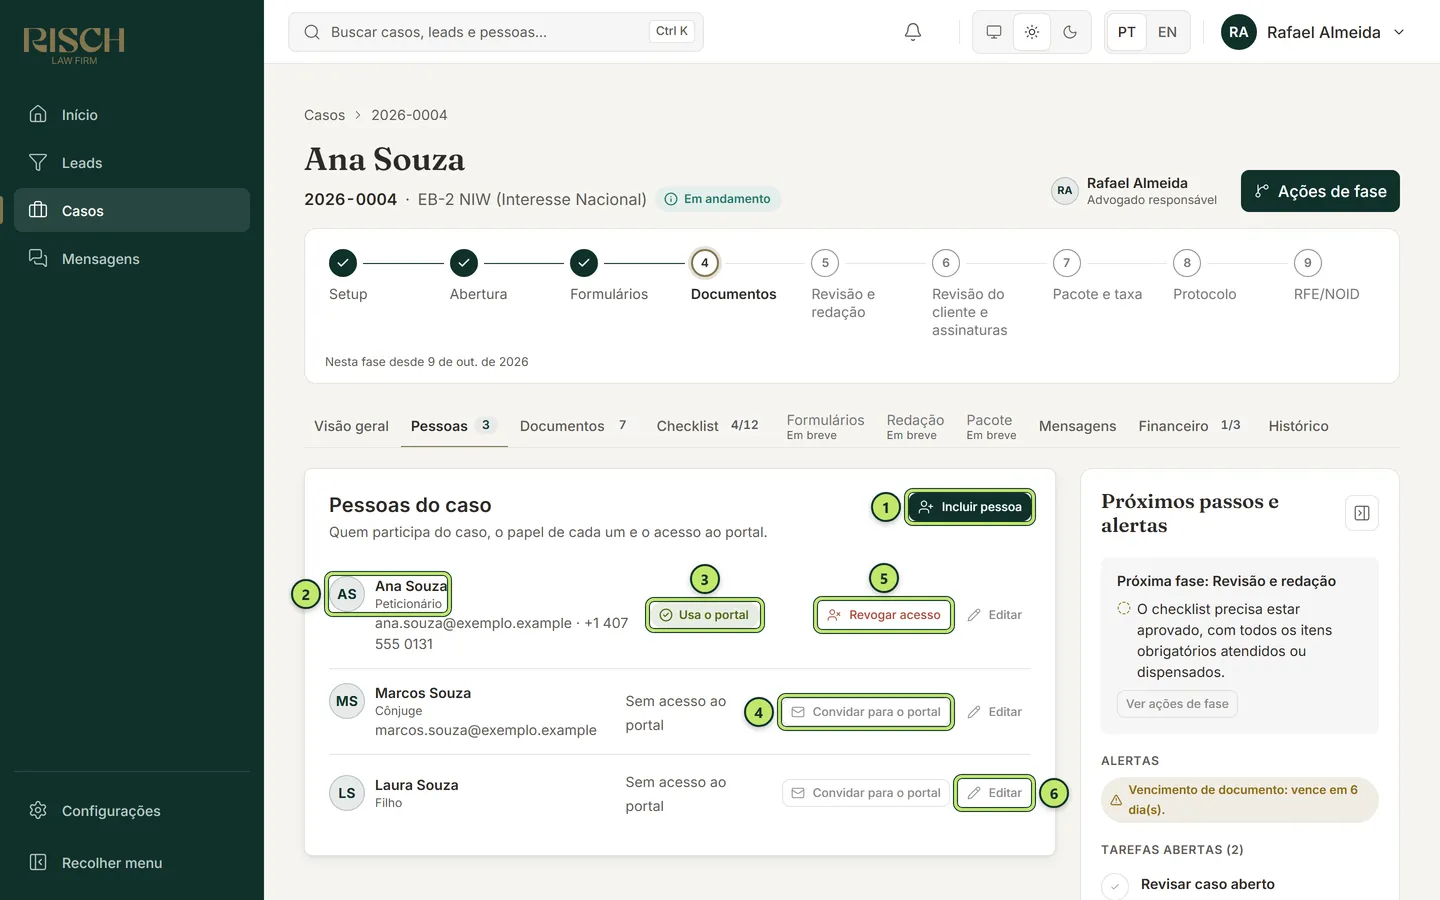Switch language to EN
1440x900 pixels.
[x=1167, y=32]
